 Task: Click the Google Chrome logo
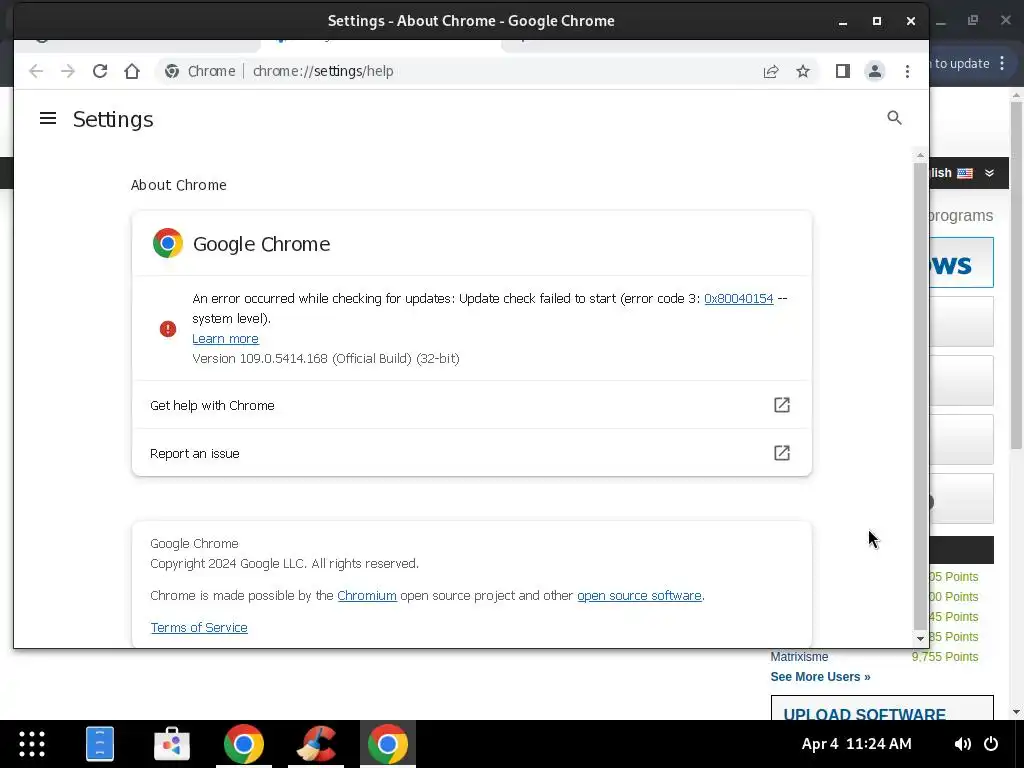tap(168, 244)
